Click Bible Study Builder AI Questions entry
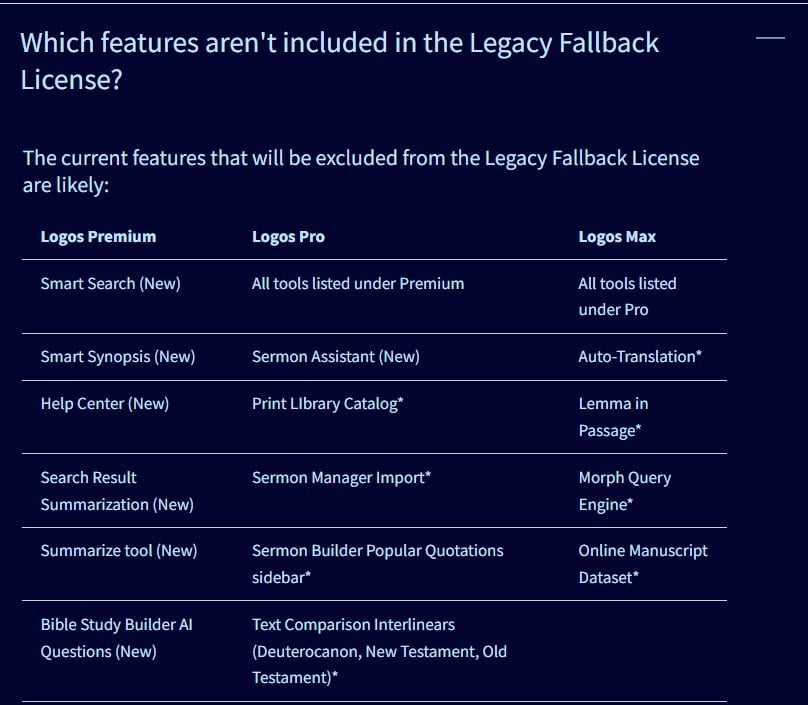 [x=116, y=638]
